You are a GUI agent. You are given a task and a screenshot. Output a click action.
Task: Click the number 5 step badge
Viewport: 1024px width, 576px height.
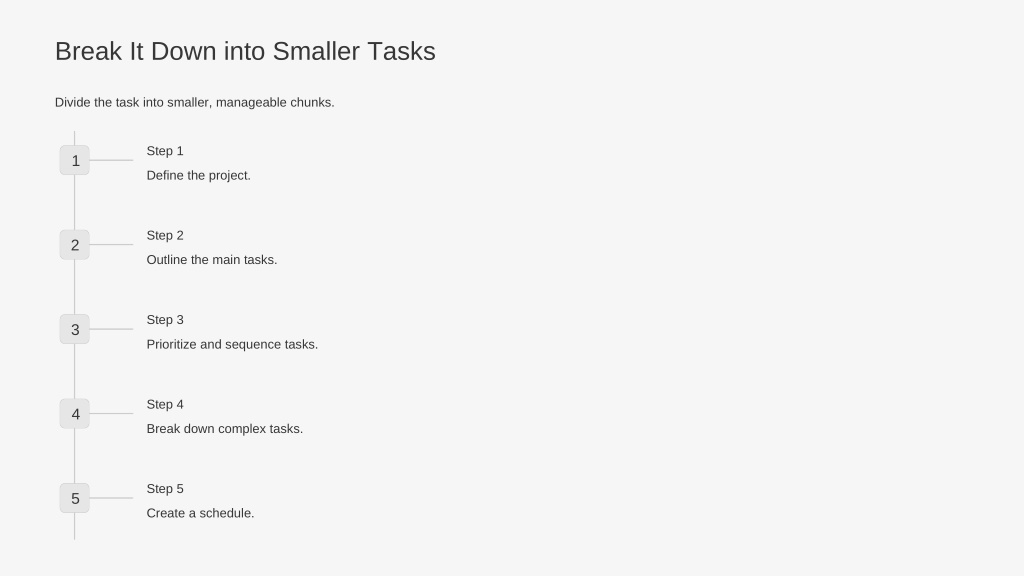tap(74, 498)
